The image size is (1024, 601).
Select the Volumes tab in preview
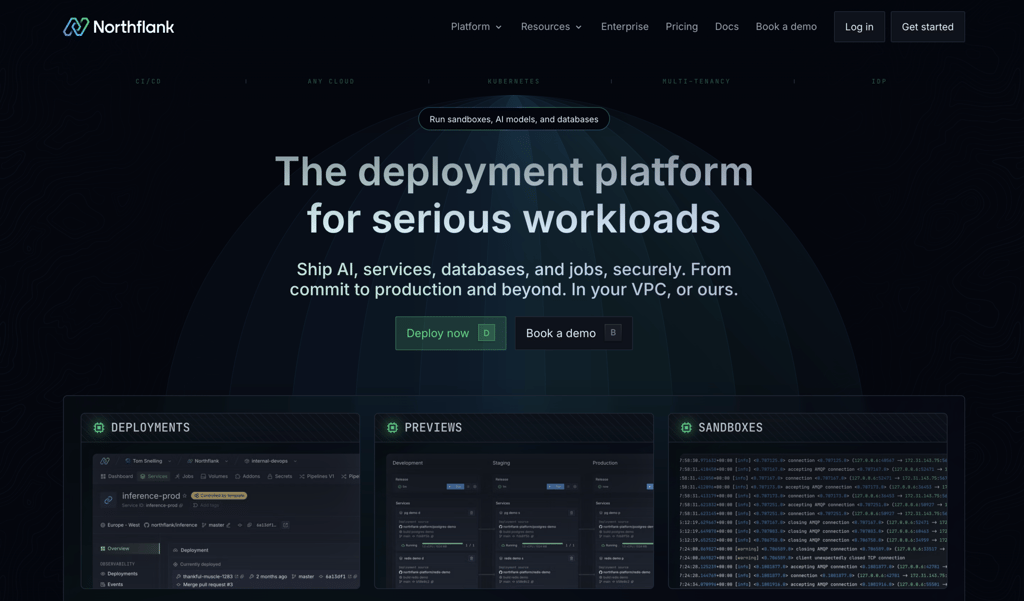click(214, 476)
